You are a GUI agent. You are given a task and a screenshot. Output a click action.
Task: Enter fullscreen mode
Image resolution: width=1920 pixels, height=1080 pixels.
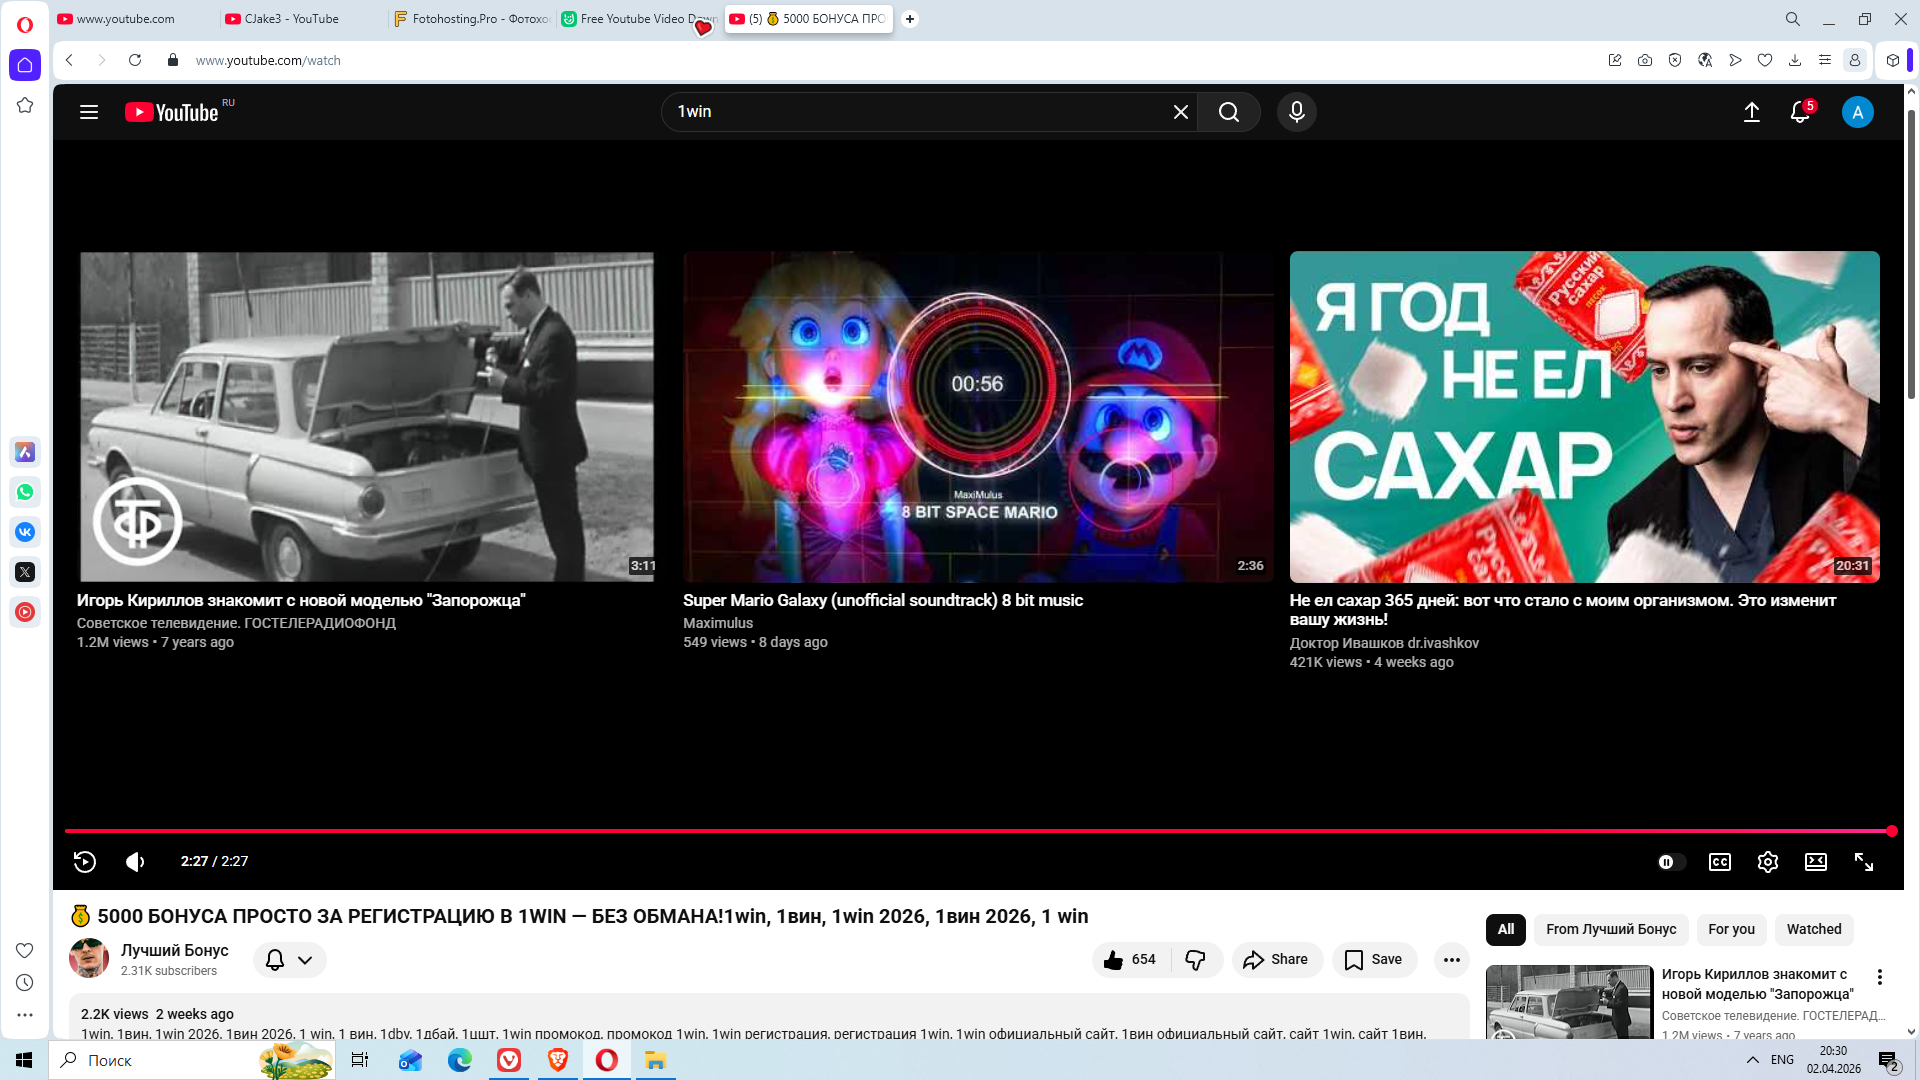pyautogui.click(x=1864, y=862)
